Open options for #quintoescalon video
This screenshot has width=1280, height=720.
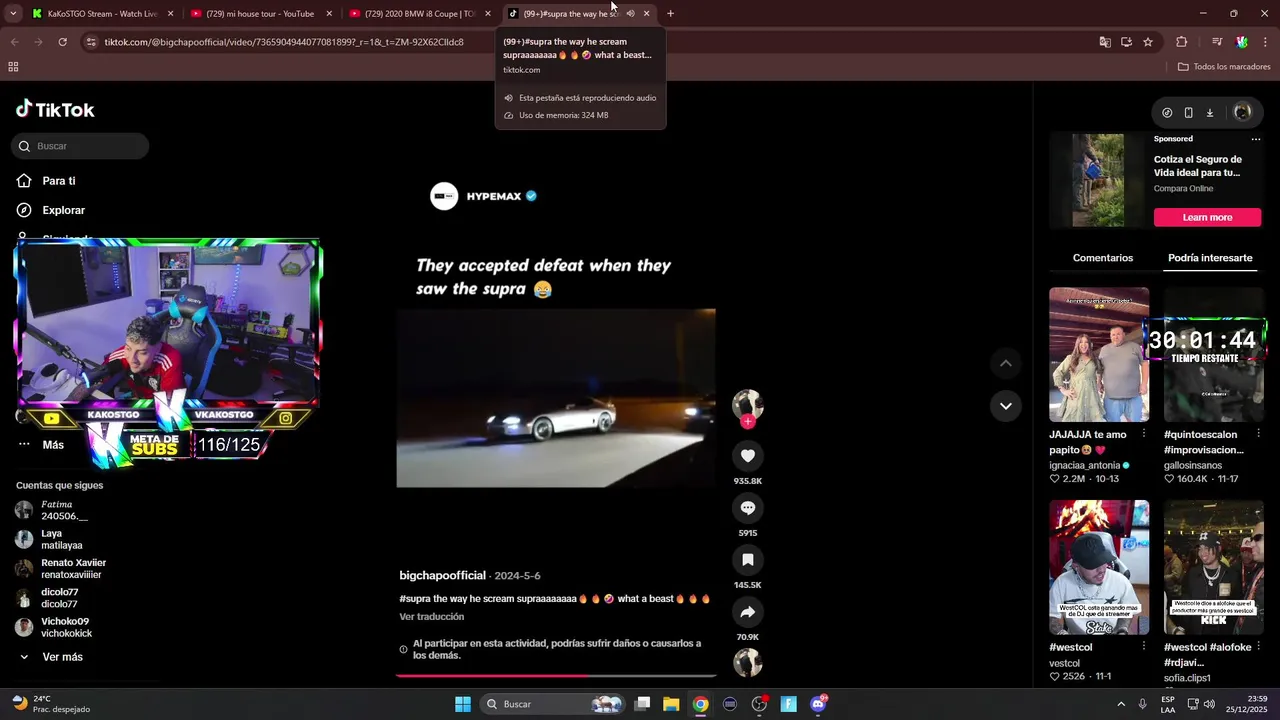[x=1258, y=434]
